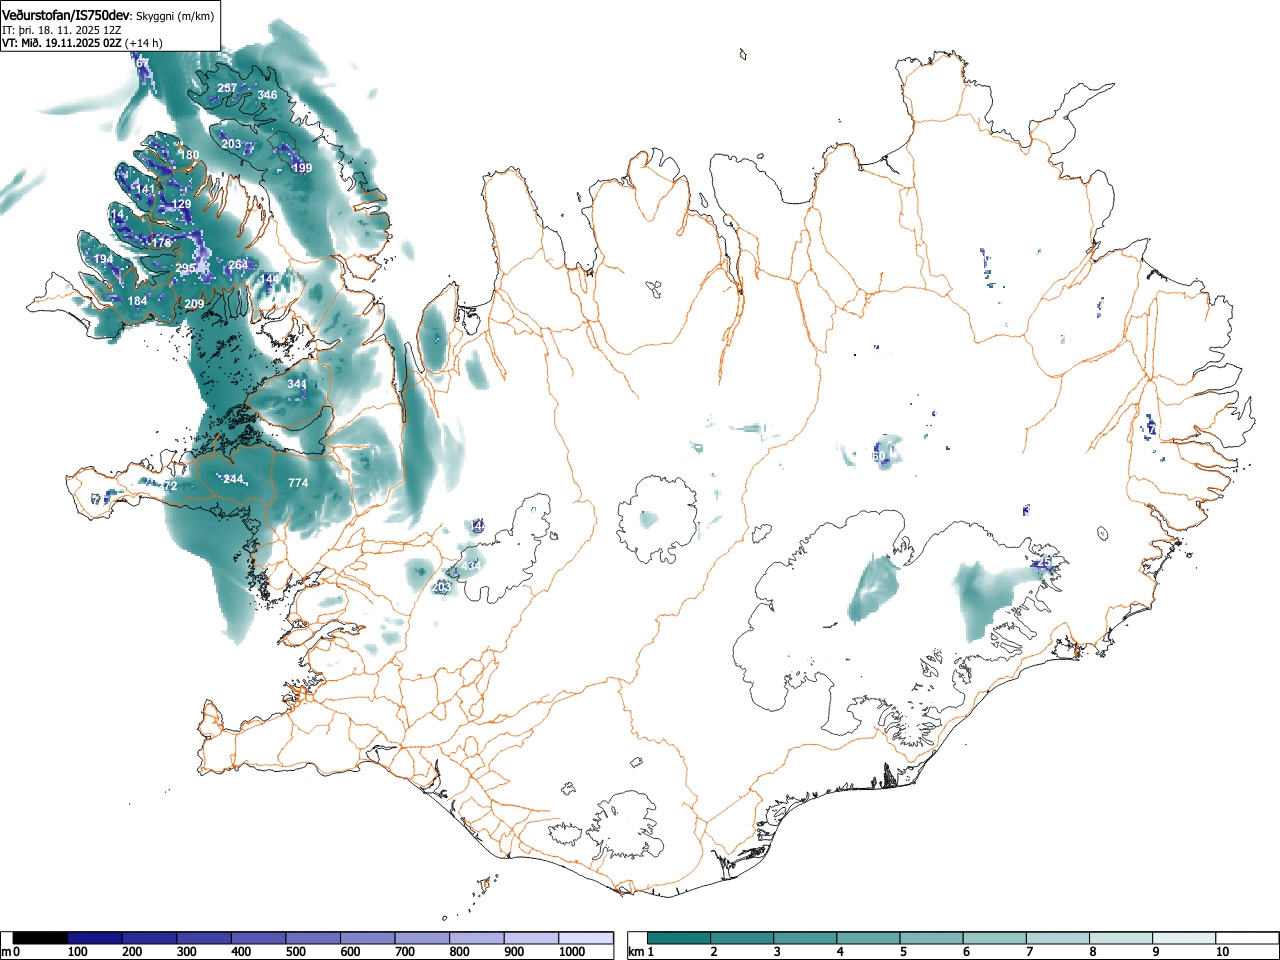Click the 141 visibility value on the map

pyautogui.click(x=146, y=189)
